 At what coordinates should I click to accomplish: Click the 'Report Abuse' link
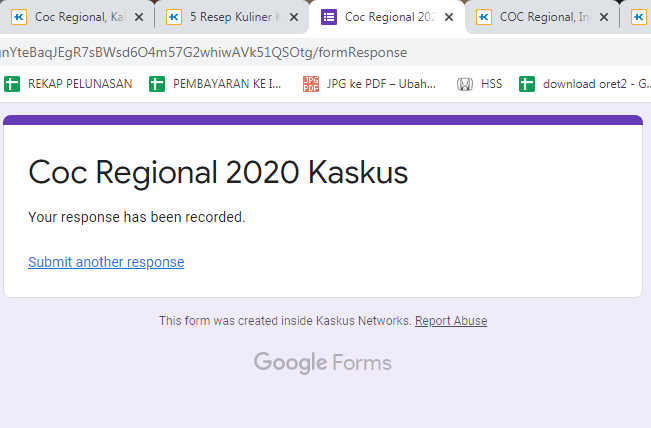[x=451, y=321]
